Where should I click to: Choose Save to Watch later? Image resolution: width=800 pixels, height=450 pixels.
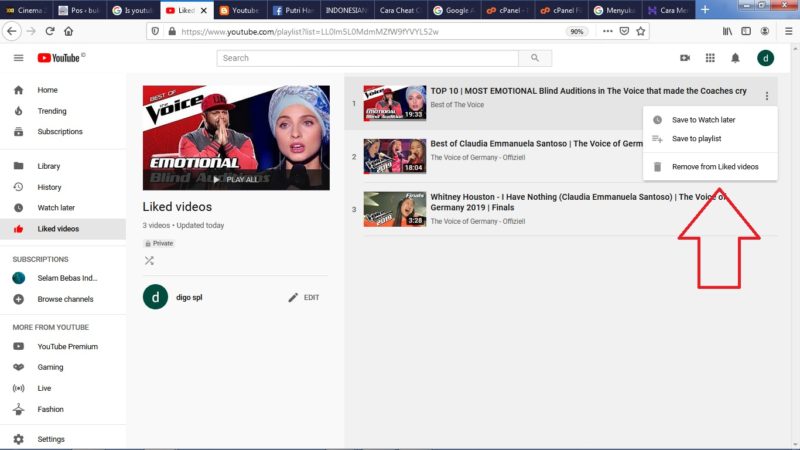[x=710, y=120]
